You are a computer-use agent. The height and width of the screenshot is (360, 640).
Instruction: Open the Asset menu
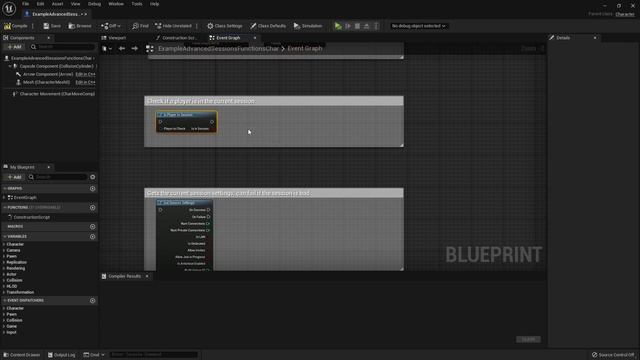point(58,4)
